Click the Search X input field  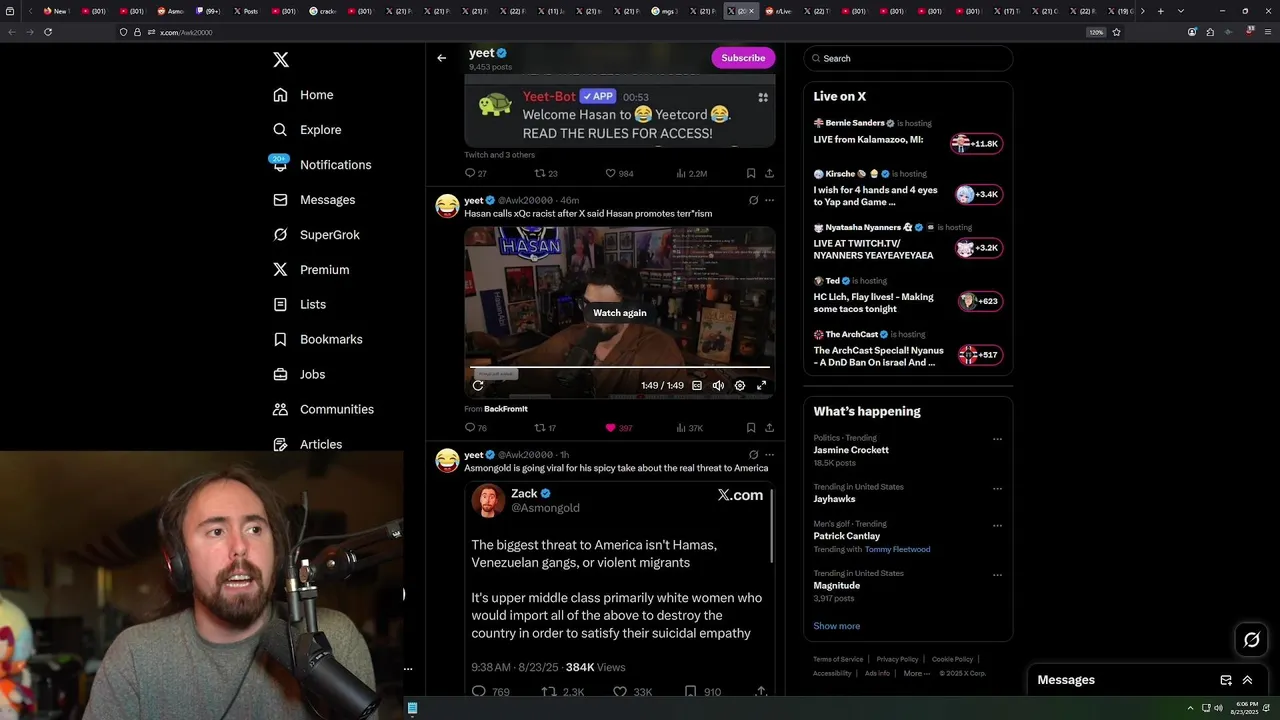pyautogui.click(x=909, y=58)
